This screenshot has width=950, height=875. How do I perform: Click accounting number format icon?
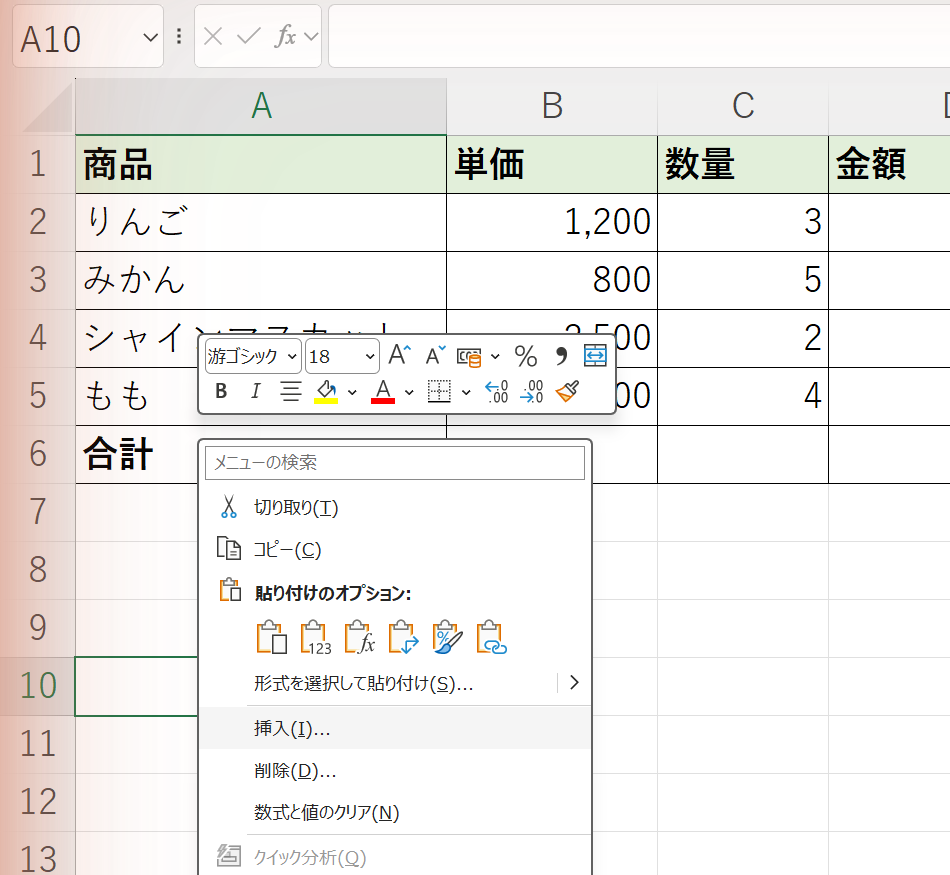(x=469, y=357)
